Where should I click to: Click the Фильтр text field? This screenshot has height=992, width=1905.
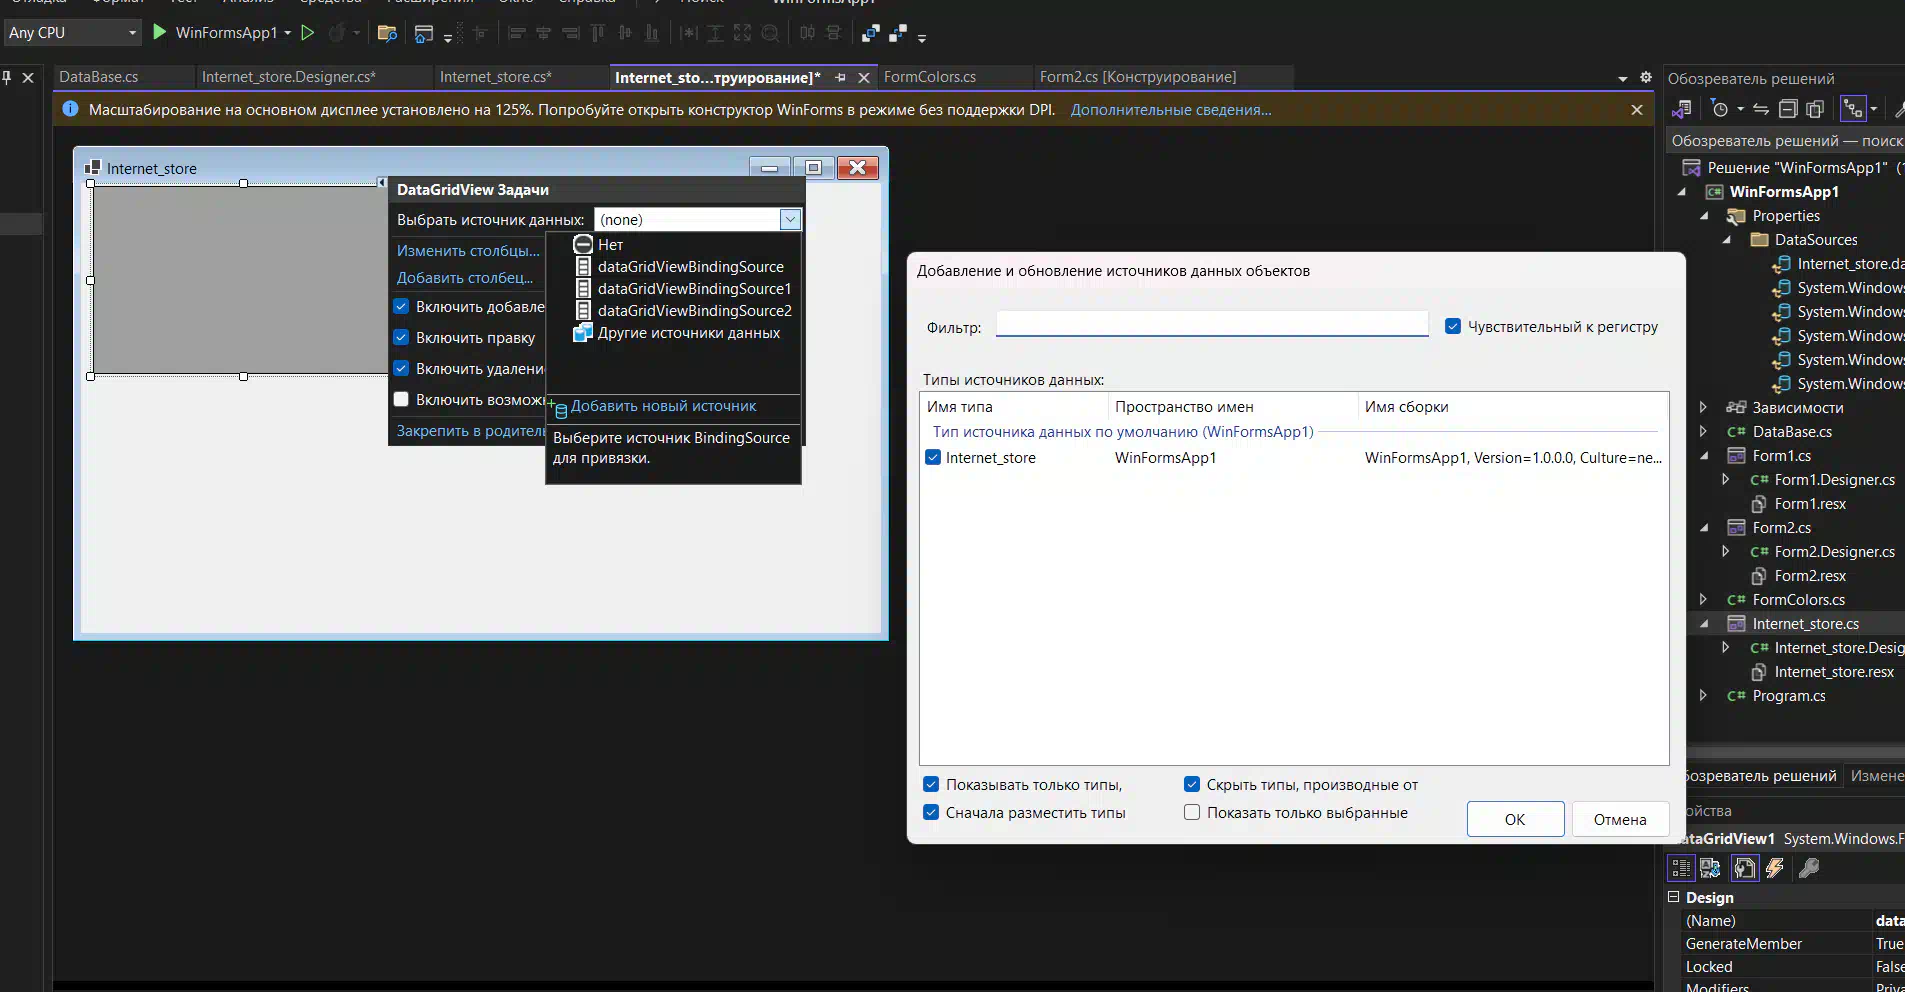coord(1211,325)
